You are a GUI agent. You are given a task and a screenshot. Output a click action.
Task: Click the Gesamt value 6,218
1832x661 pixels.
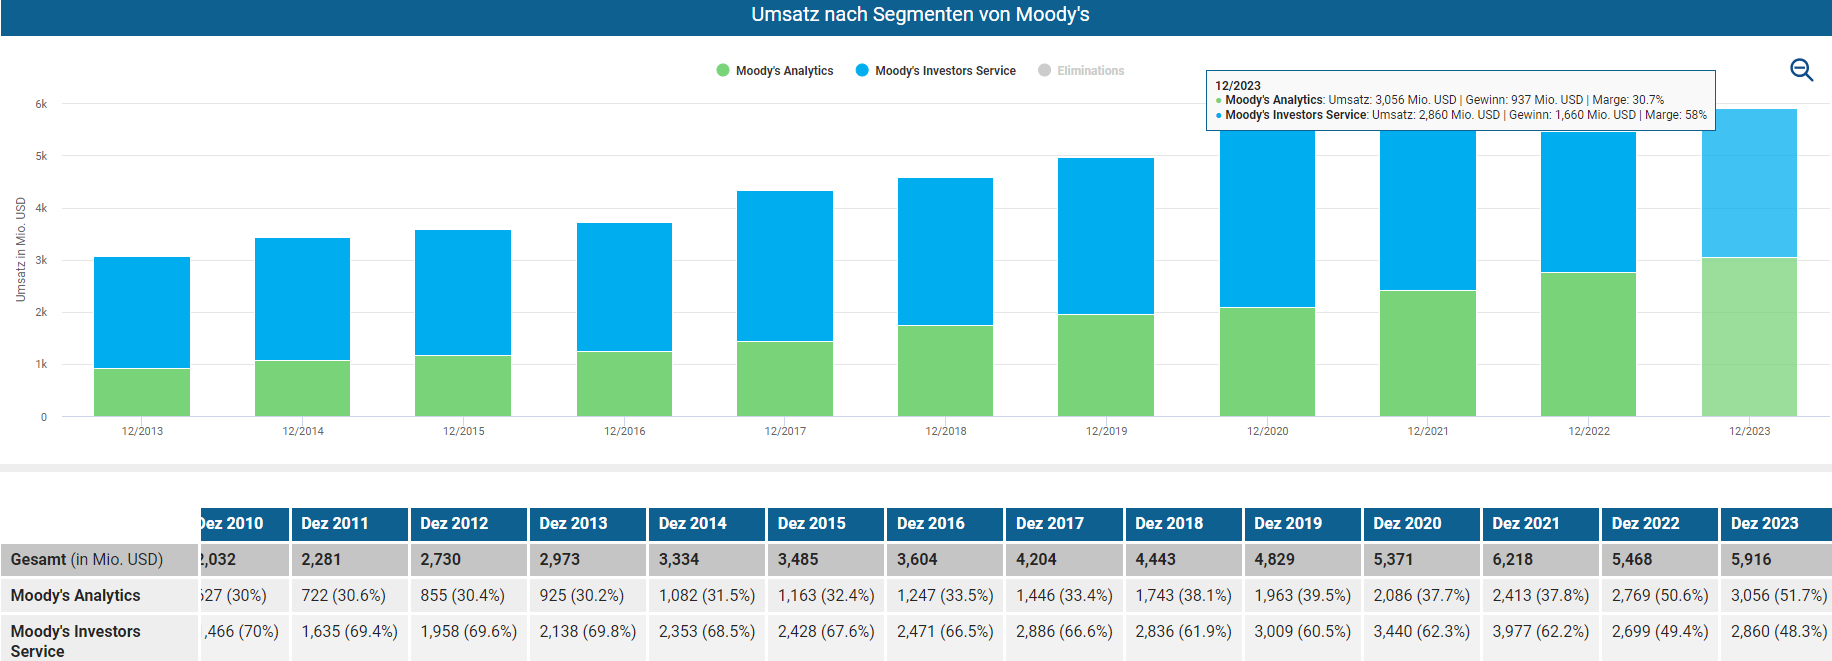[x=1513, y=560]
